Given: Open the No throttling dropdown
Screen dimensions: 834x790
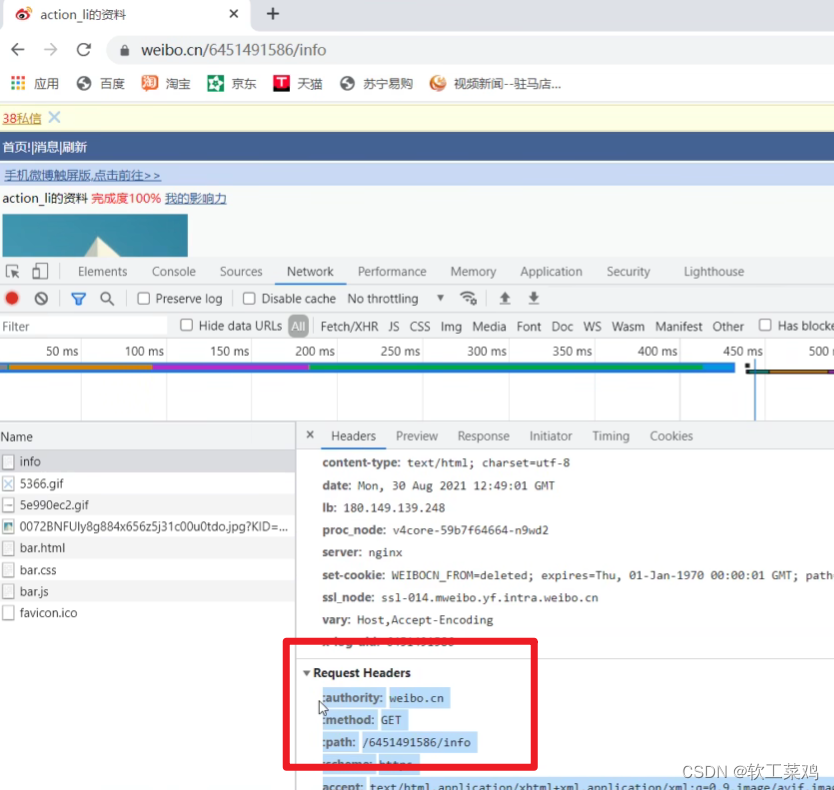Looking at the screenshot, I should pyautogui.click(x=396, y=298).
